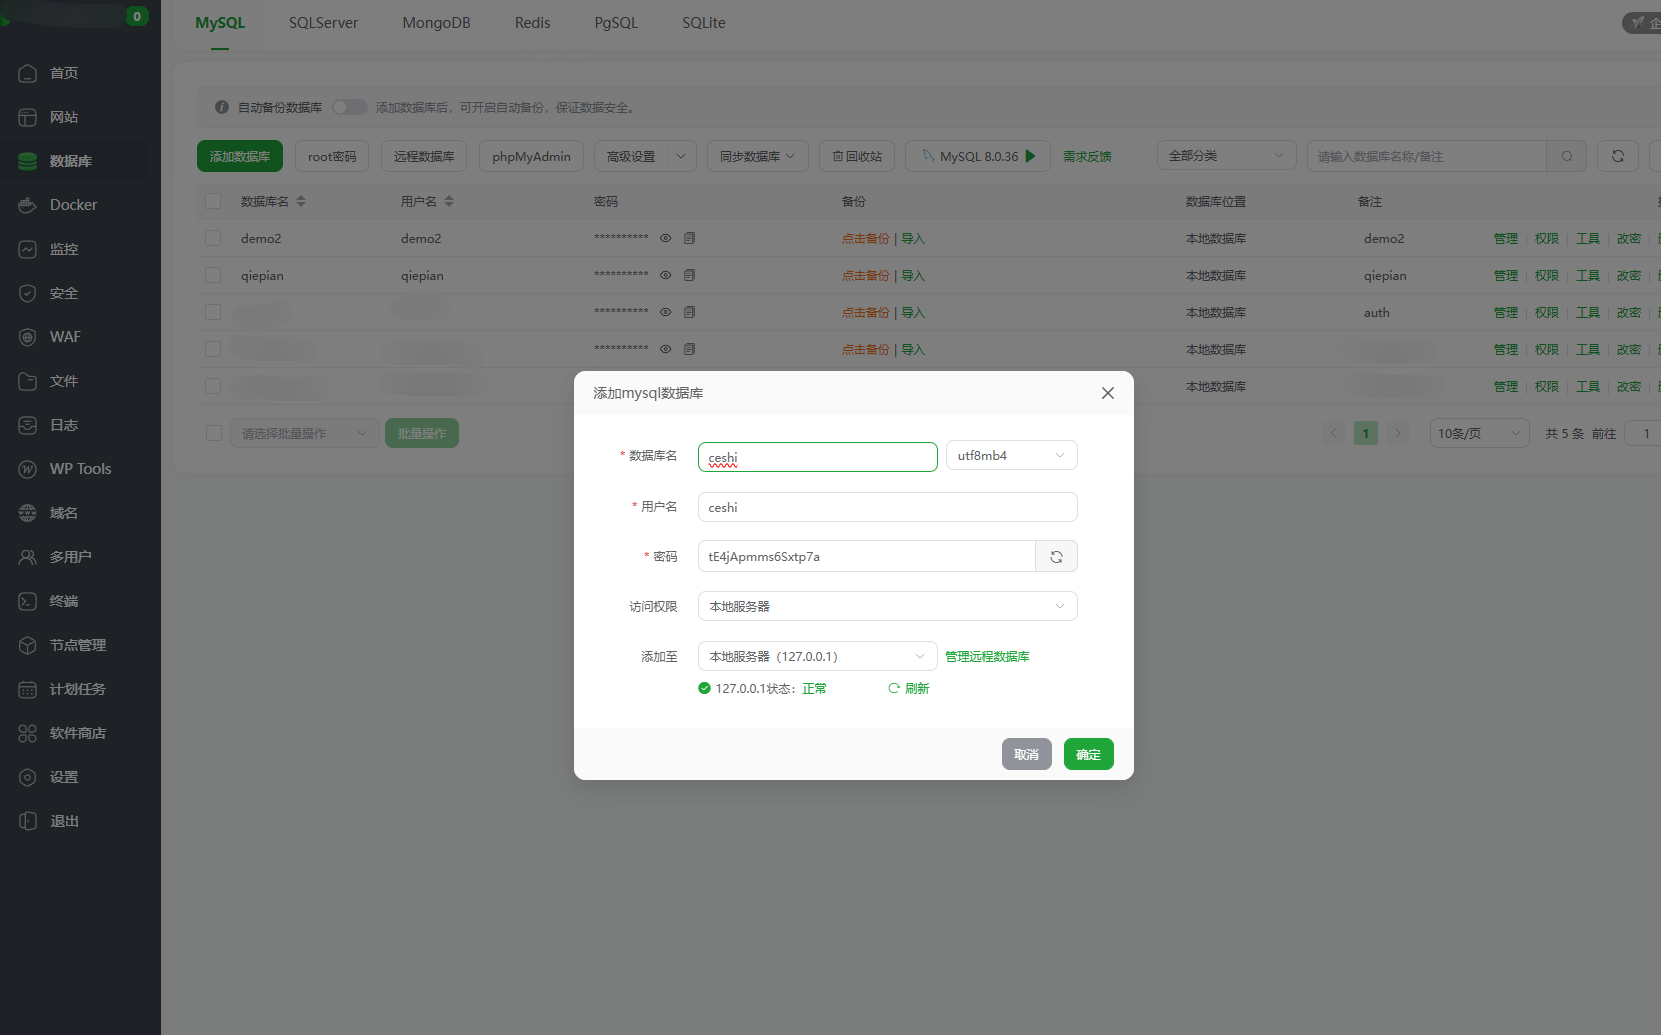Click the search magnifier icon

click(x=1567, y=156)
